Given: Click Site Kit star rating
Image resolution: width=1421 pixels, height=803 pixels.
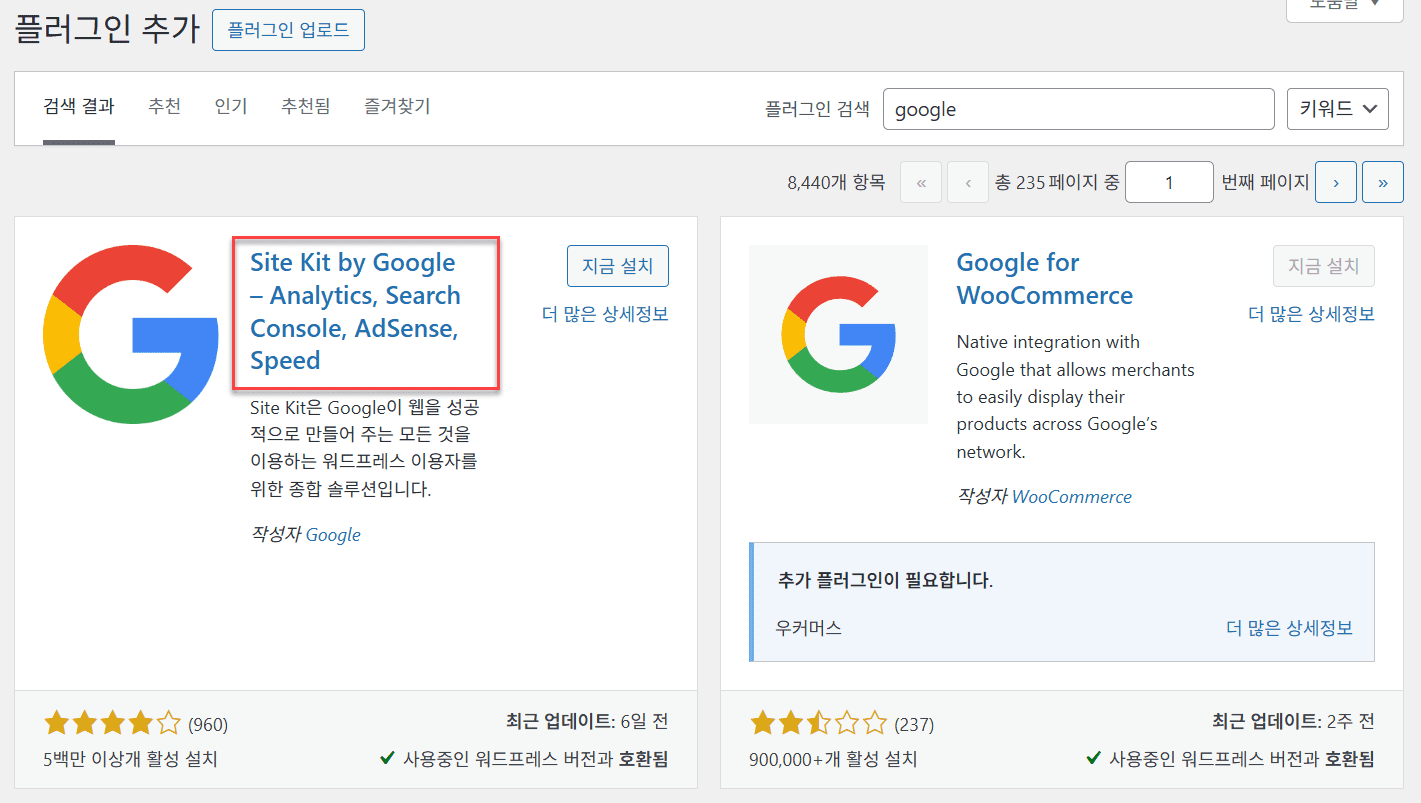Looking at the screenshot, I should (x=113, y=723).
